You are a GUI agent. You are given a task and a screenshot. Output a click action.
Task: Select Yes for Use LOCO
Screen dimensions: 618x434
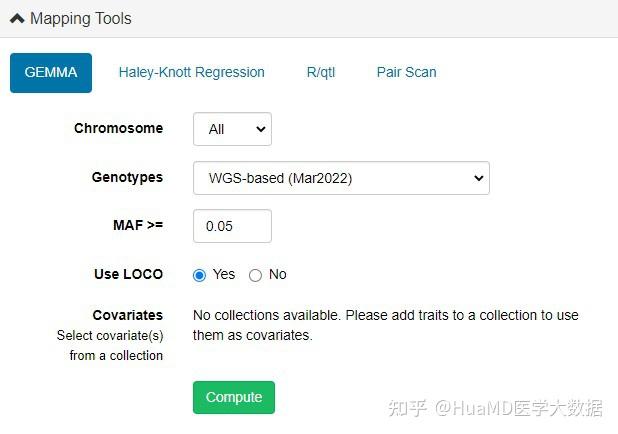(x=199, y=275)
